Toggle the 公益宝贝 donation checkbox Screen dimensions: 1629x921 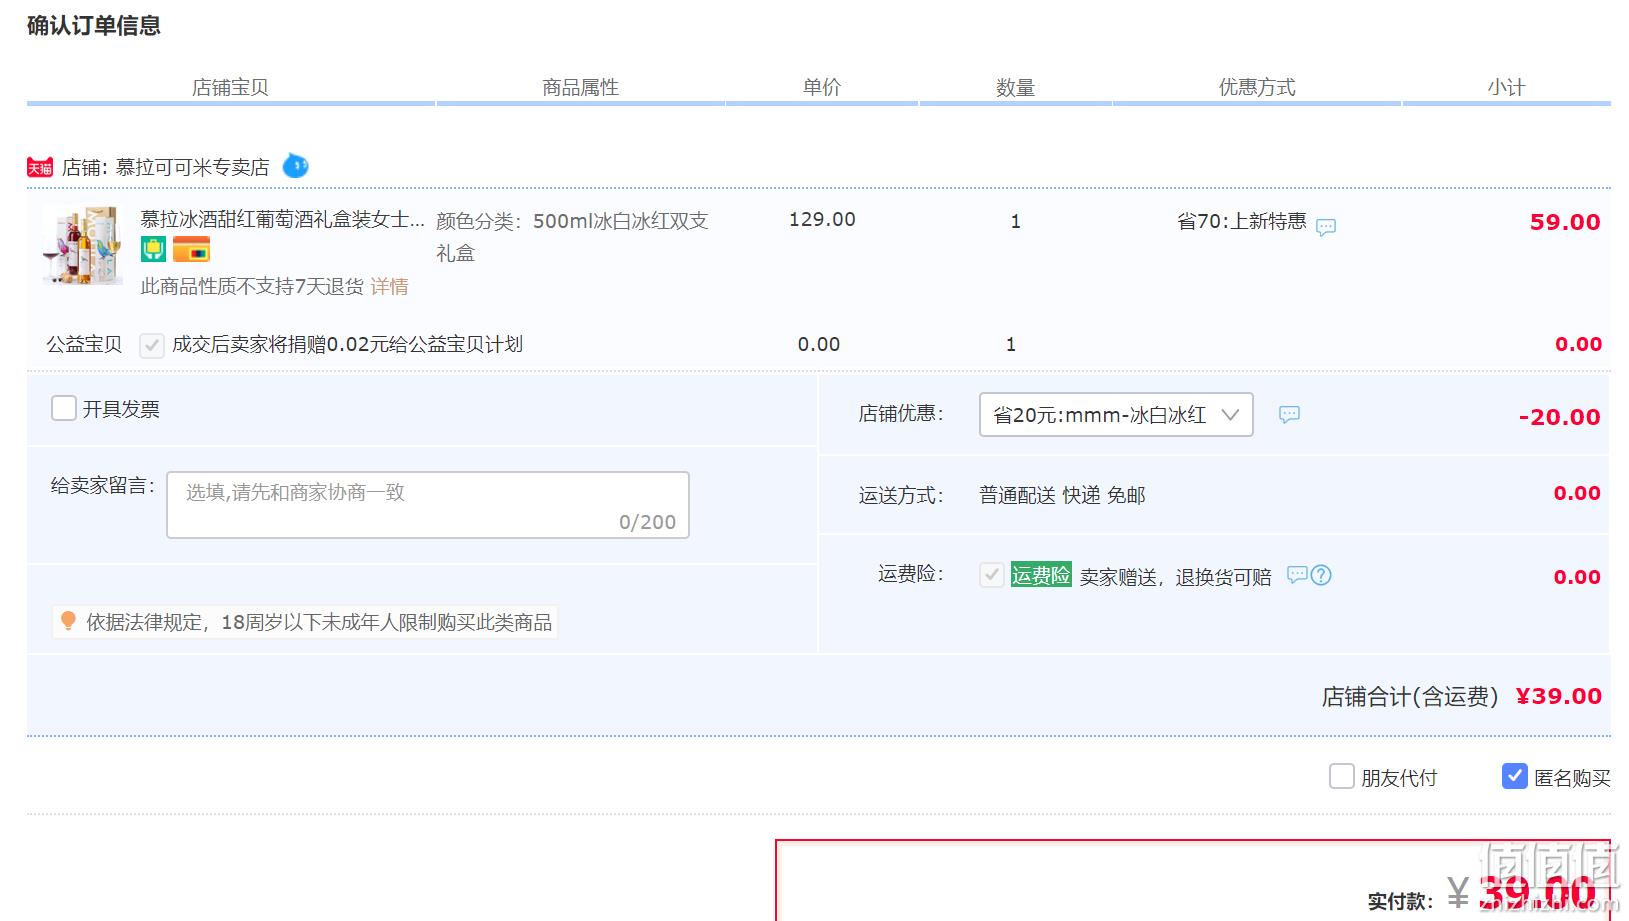pos(152,345)
